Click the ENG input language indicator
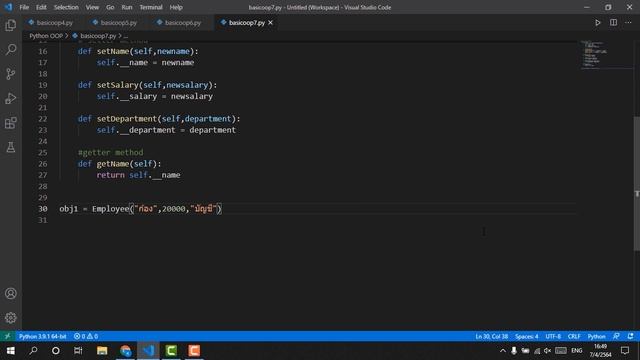This screenshot has height=360, width=640. (577, 351)
